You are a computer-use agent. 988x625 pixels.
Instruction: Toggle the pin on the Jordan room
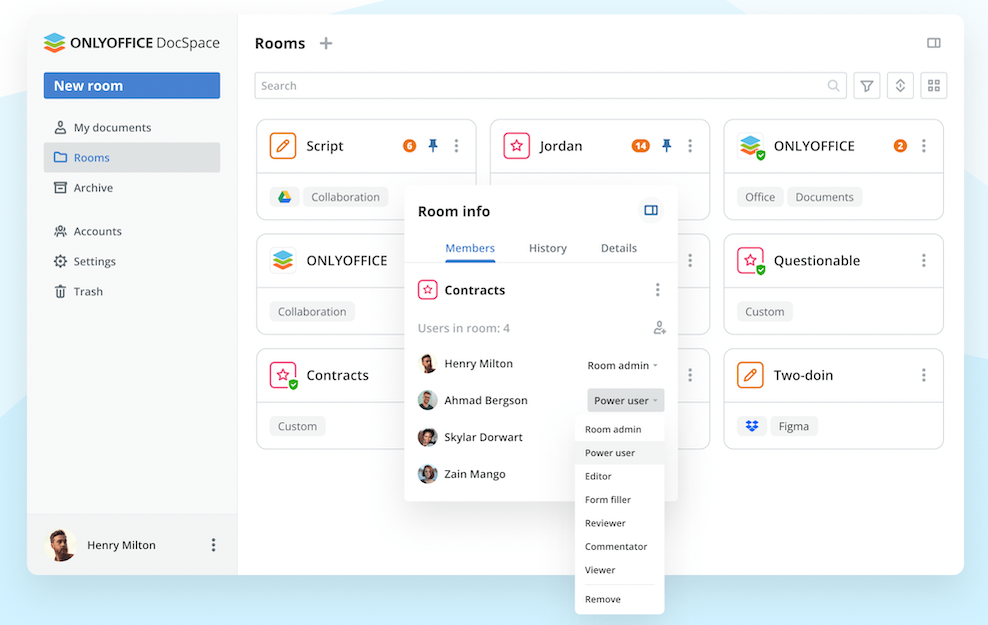point(666,145)
